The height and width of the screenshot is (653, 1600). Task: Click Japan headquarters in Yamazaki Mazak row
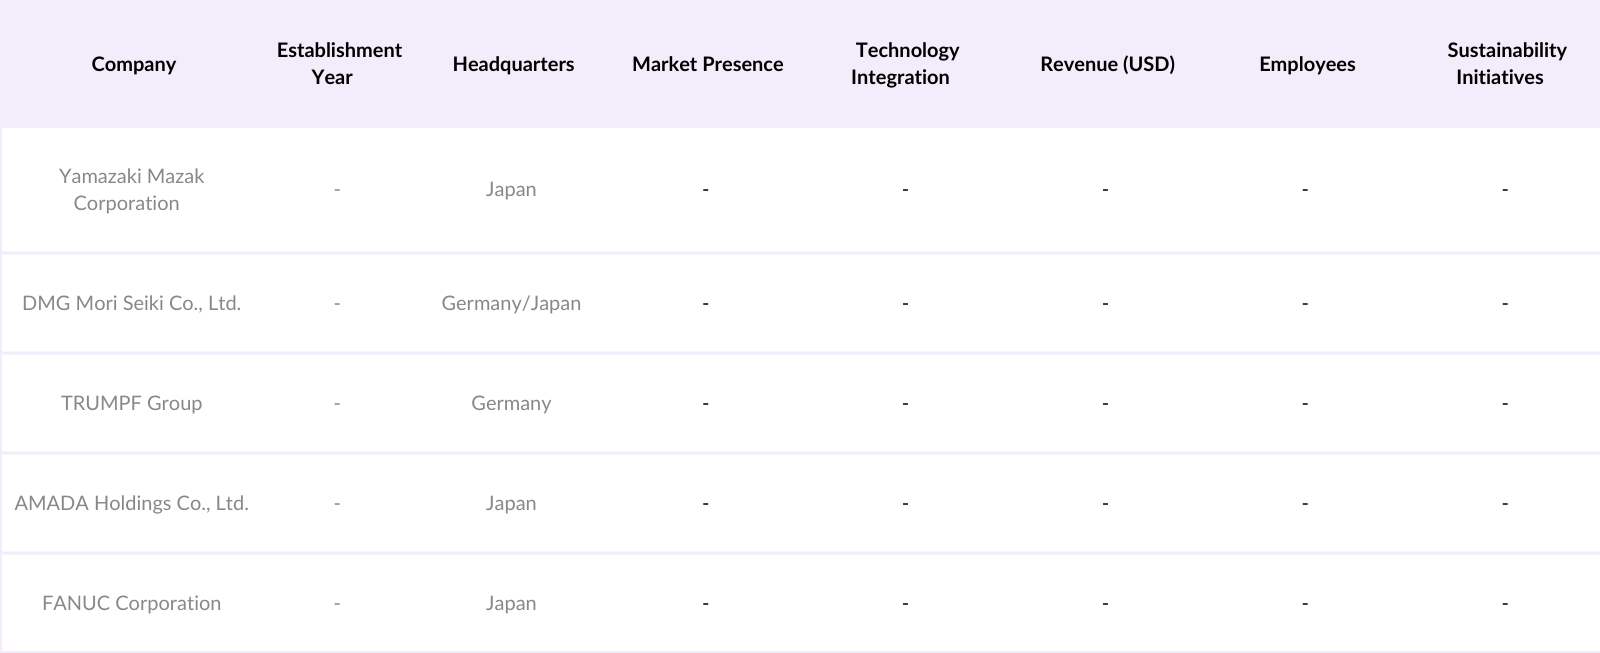(511, 189)
